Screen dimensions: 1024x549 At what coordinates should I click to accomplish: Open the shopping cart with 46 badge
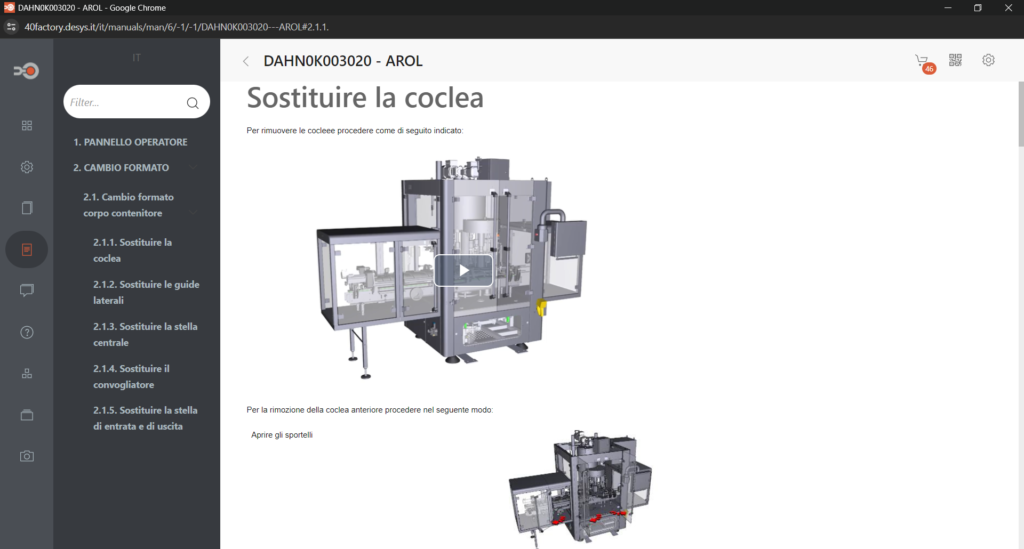[x=925, y=63]
